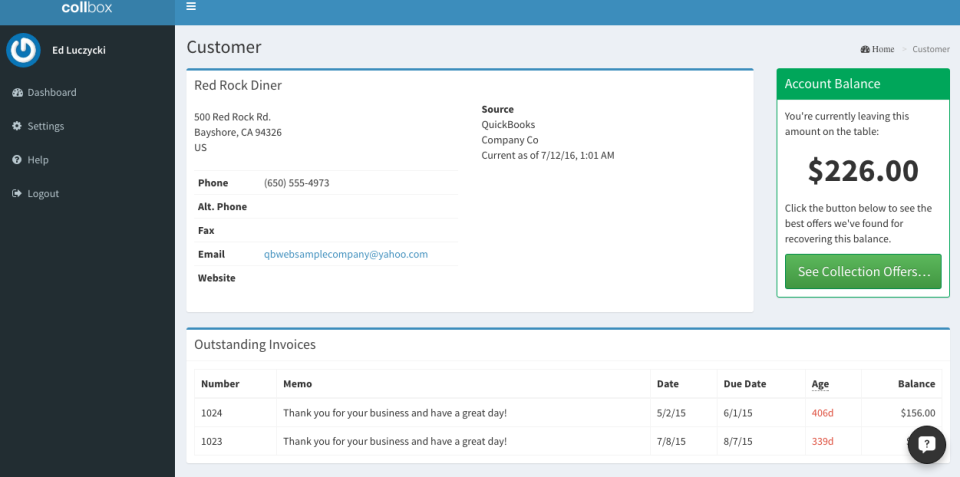This screenshot has width=960, height=477.
Task: Click the Ed Luczycki username
Action: point(79,50)
